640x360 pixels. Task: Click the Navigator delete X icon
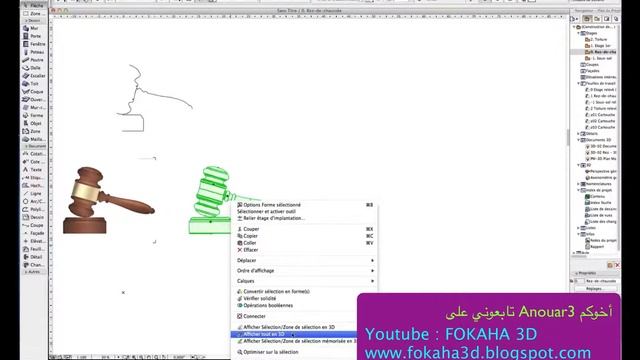pos(617,265)
